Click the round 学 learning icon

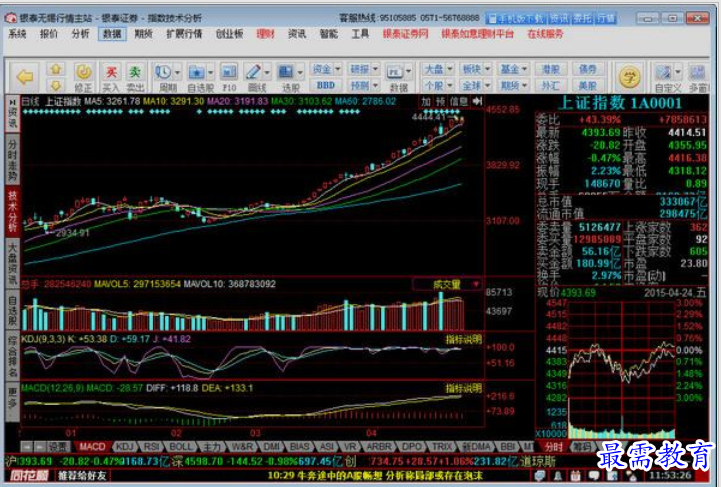pos(629,77)
